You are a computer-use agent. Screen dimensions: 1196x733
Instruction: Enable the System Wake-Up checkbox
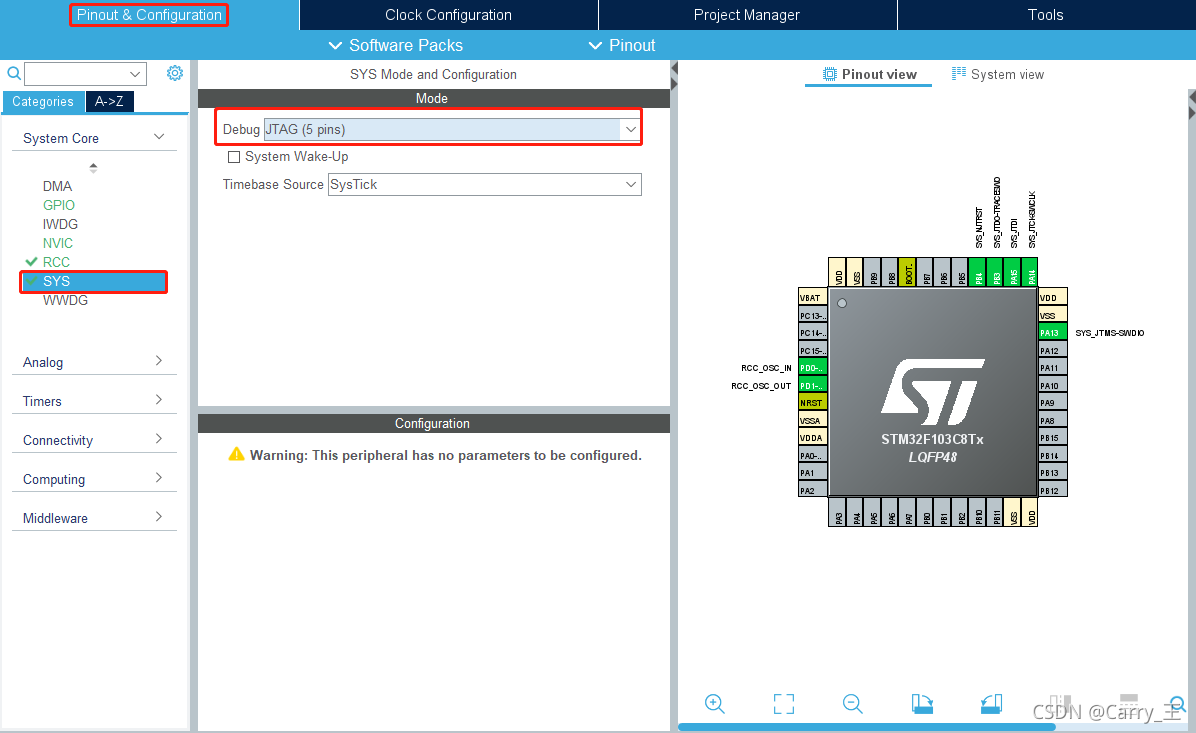234,157
